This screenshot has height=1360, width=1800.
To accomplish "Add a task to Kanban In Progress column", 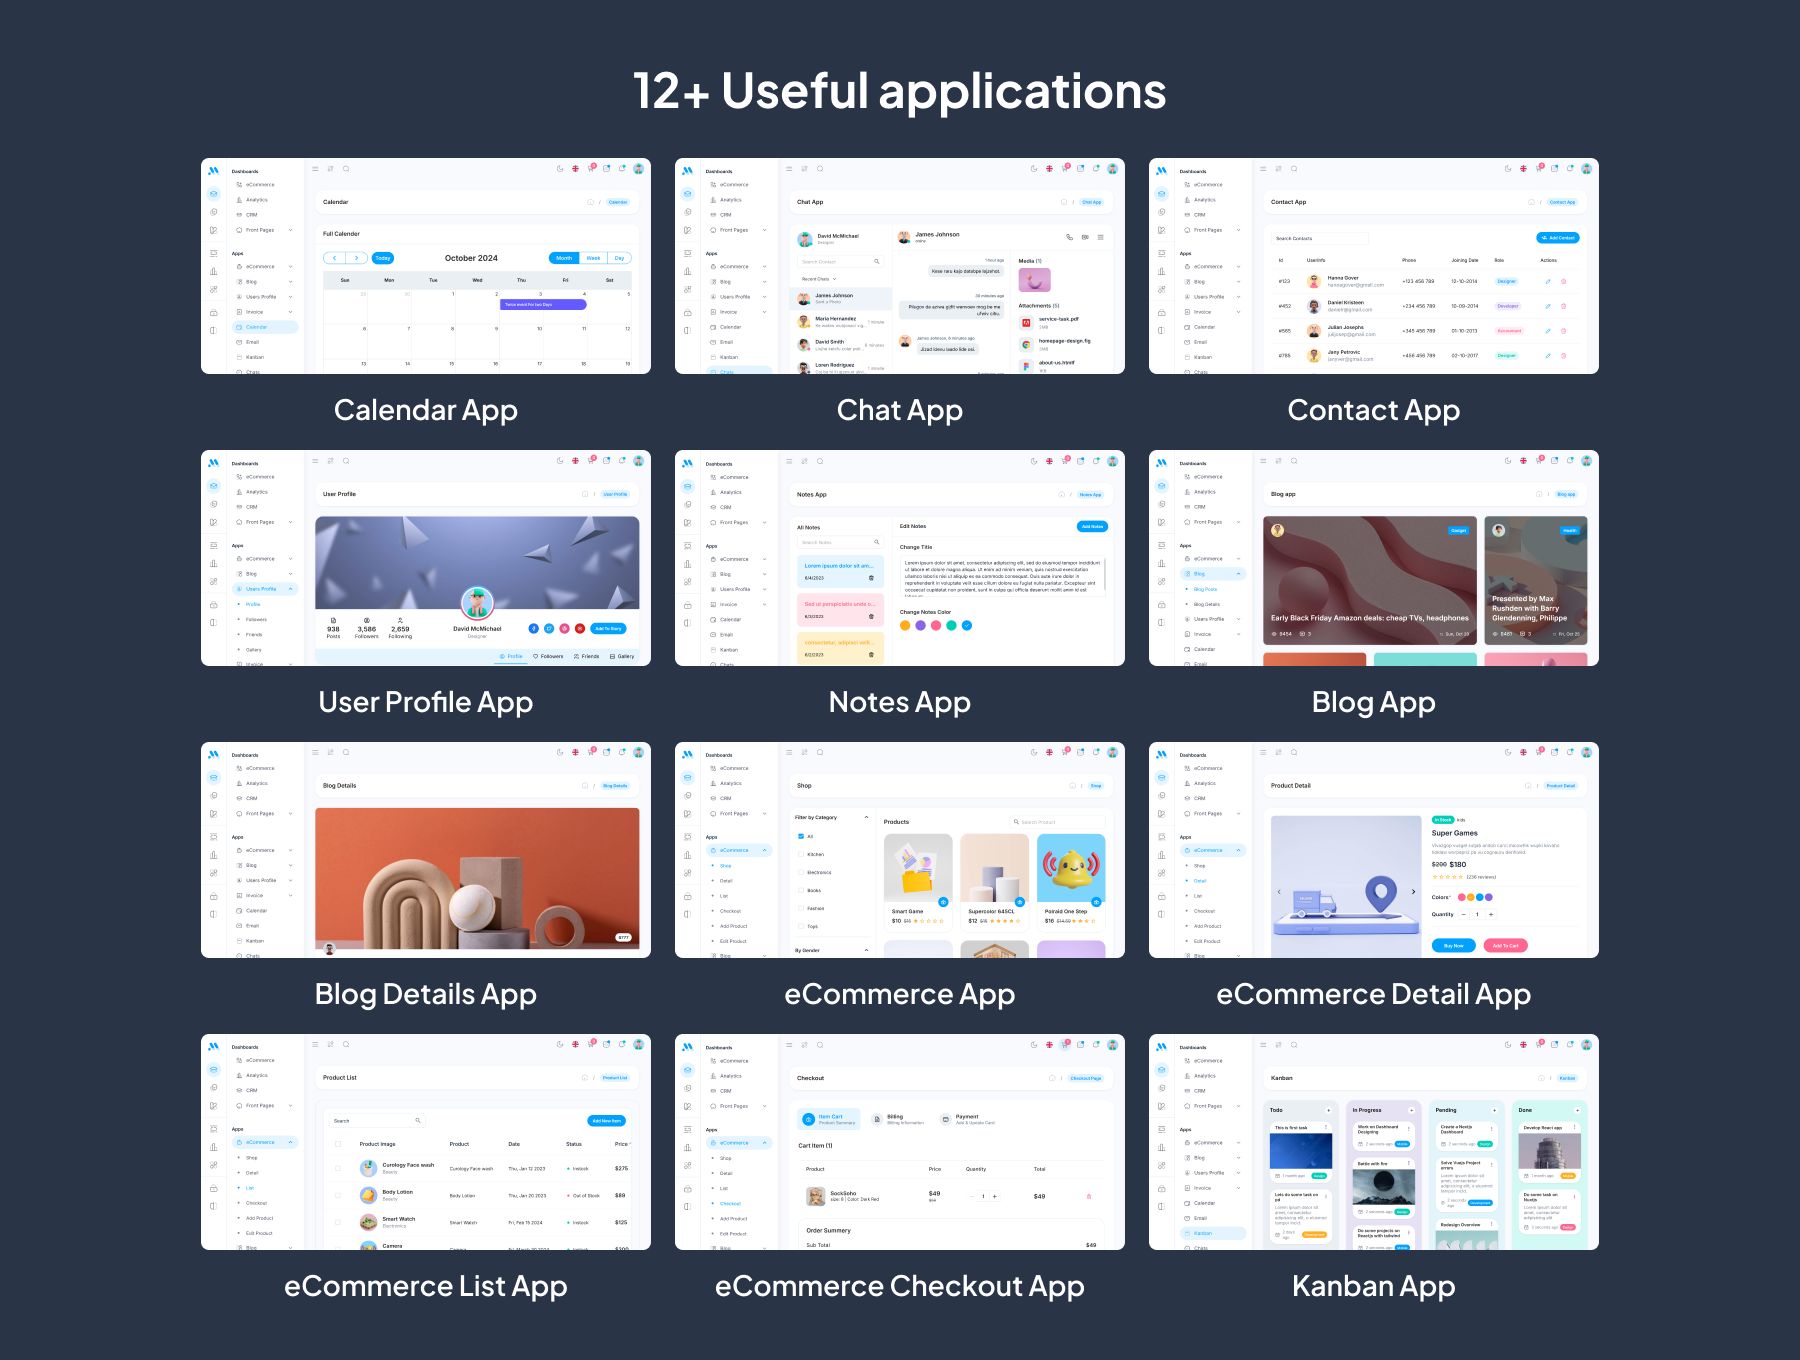I will [x=1411, y=1110].
